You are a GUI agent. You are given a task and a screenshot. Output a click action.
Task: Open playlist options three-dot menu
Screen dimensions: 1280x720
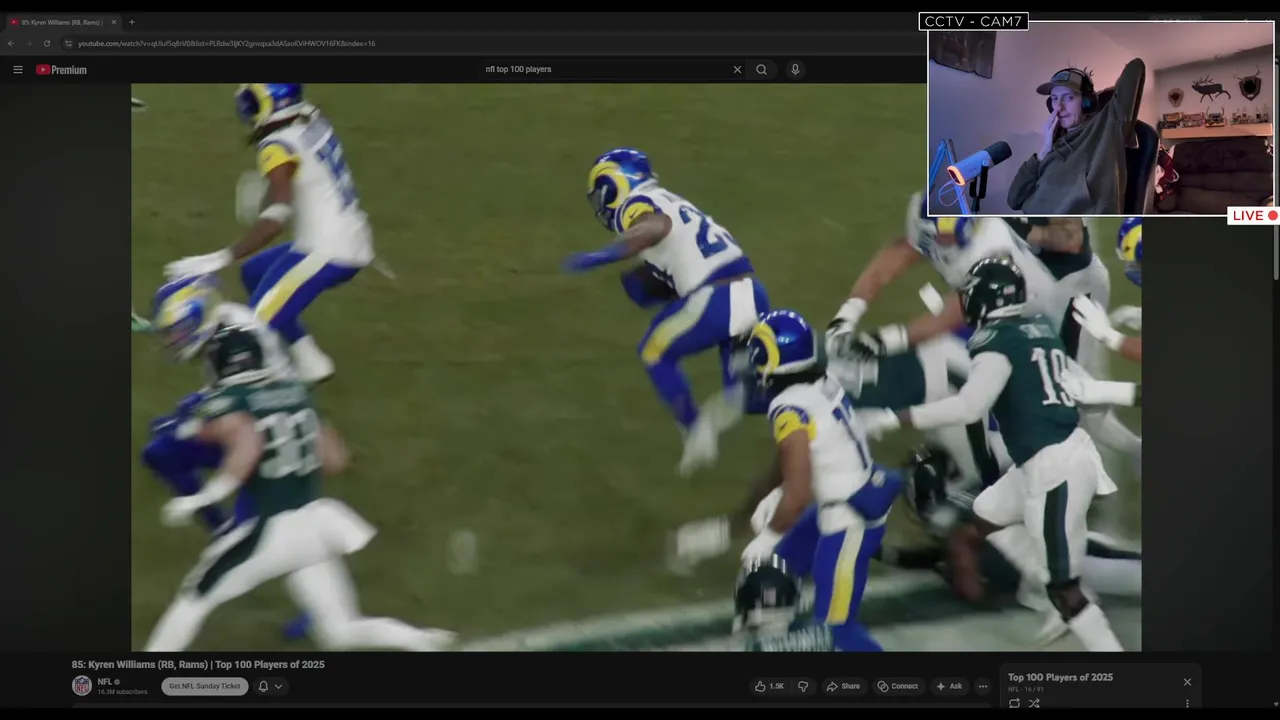click(1187, 704)
